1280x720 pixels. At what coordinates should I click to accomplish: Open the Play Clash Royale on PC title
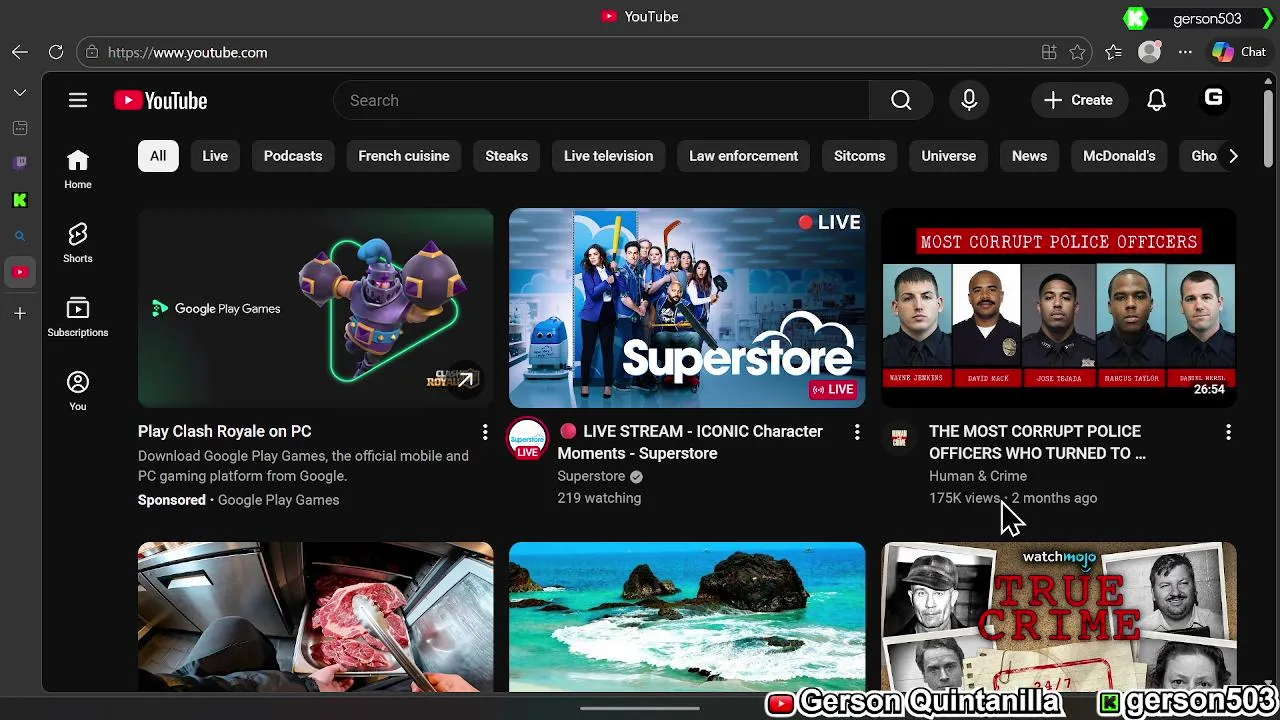tap(225, 431)
